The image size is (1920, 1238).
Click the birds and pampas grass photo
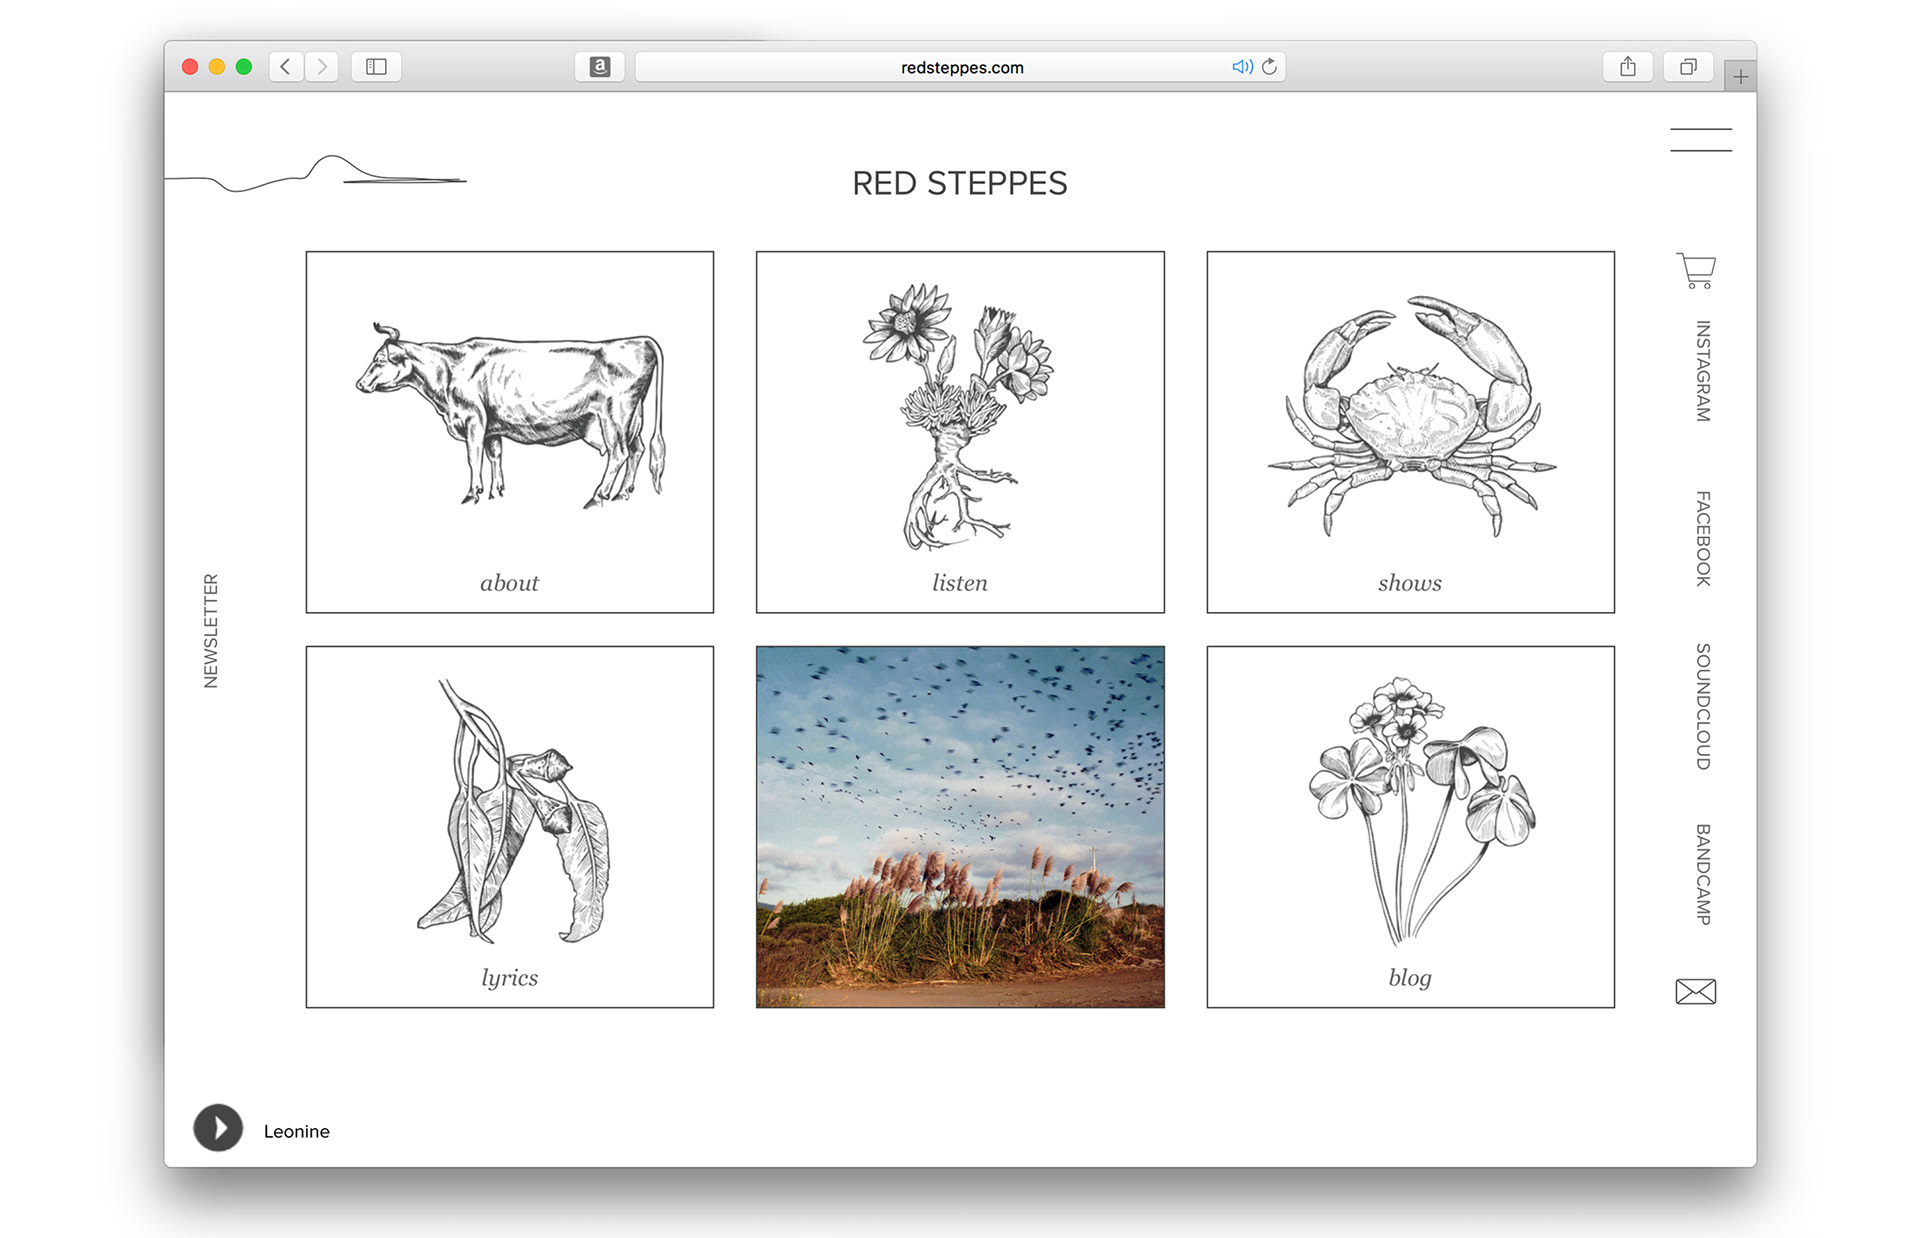960,827
